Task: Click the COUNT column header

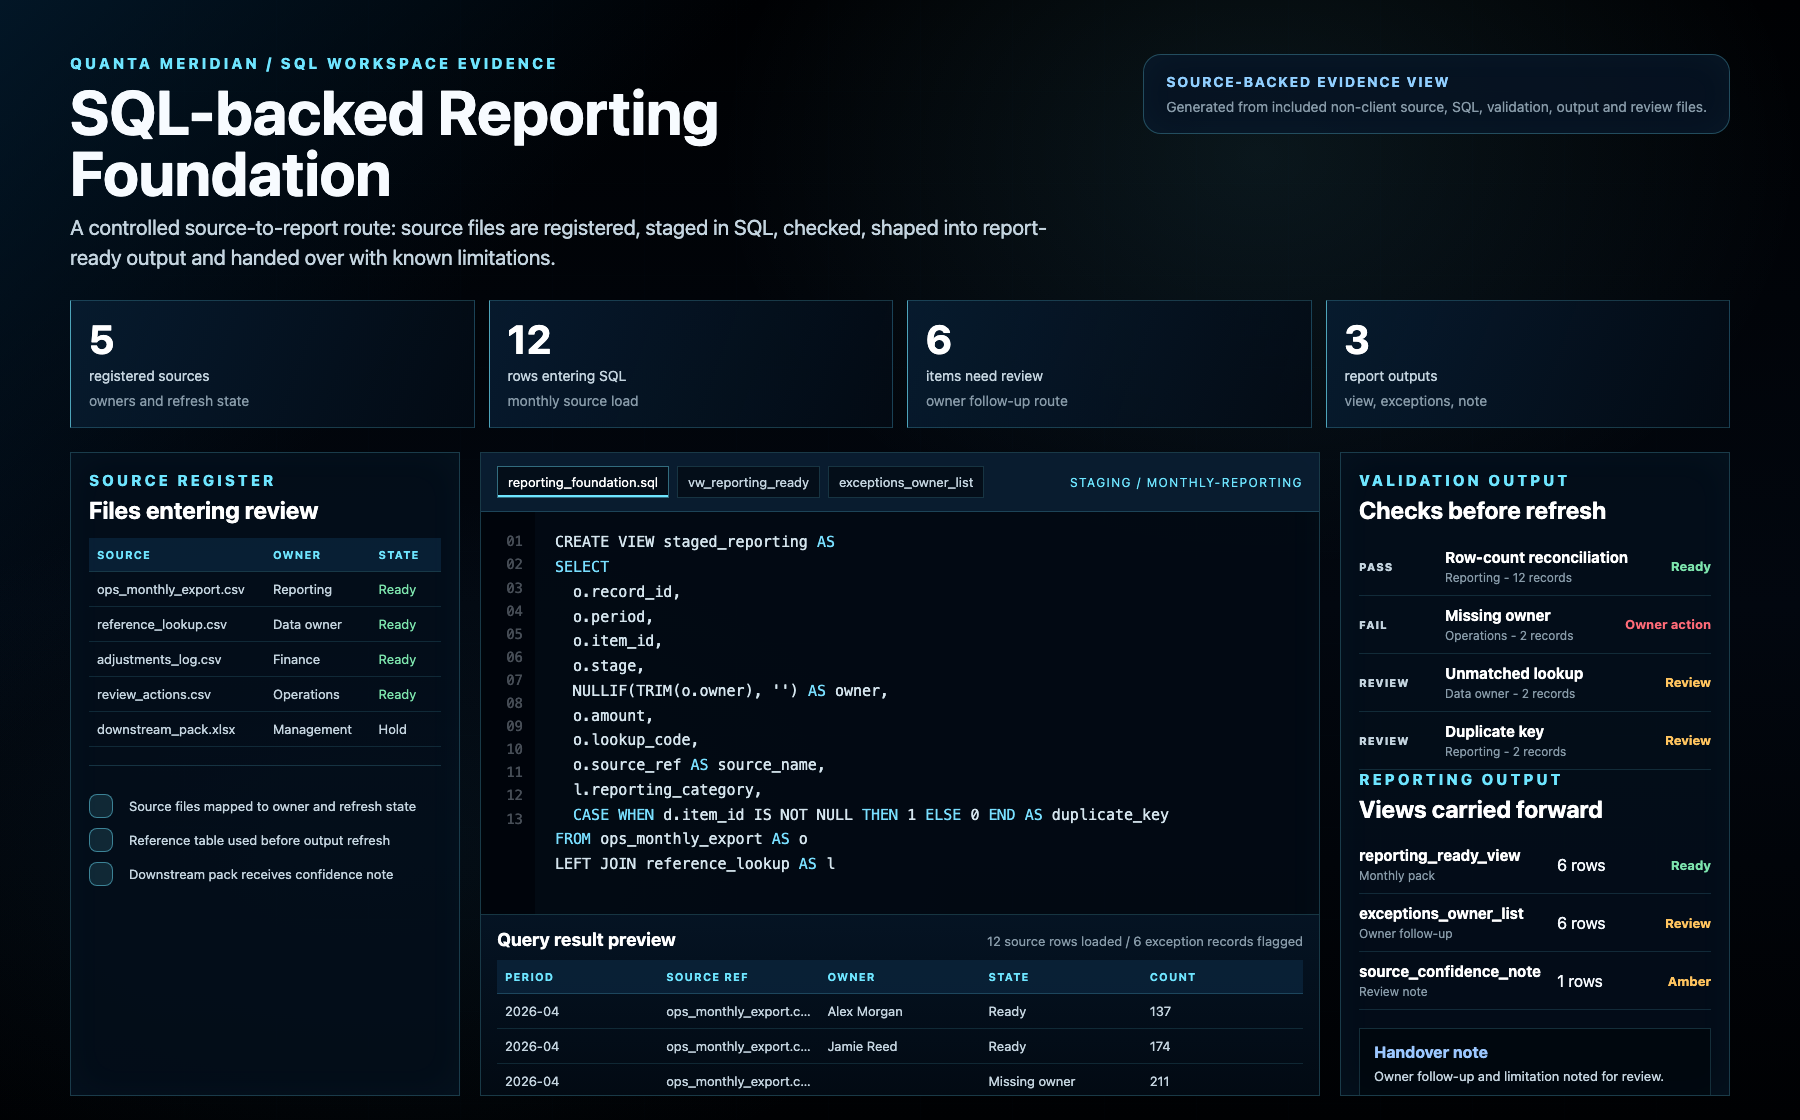Action: coord(1172,977)
